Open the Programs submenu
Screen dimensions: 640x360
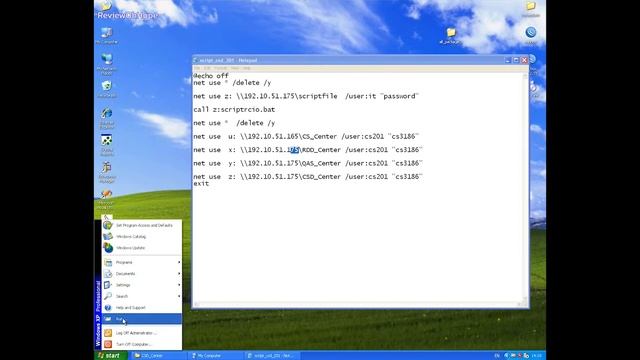[x=142, y=262]
